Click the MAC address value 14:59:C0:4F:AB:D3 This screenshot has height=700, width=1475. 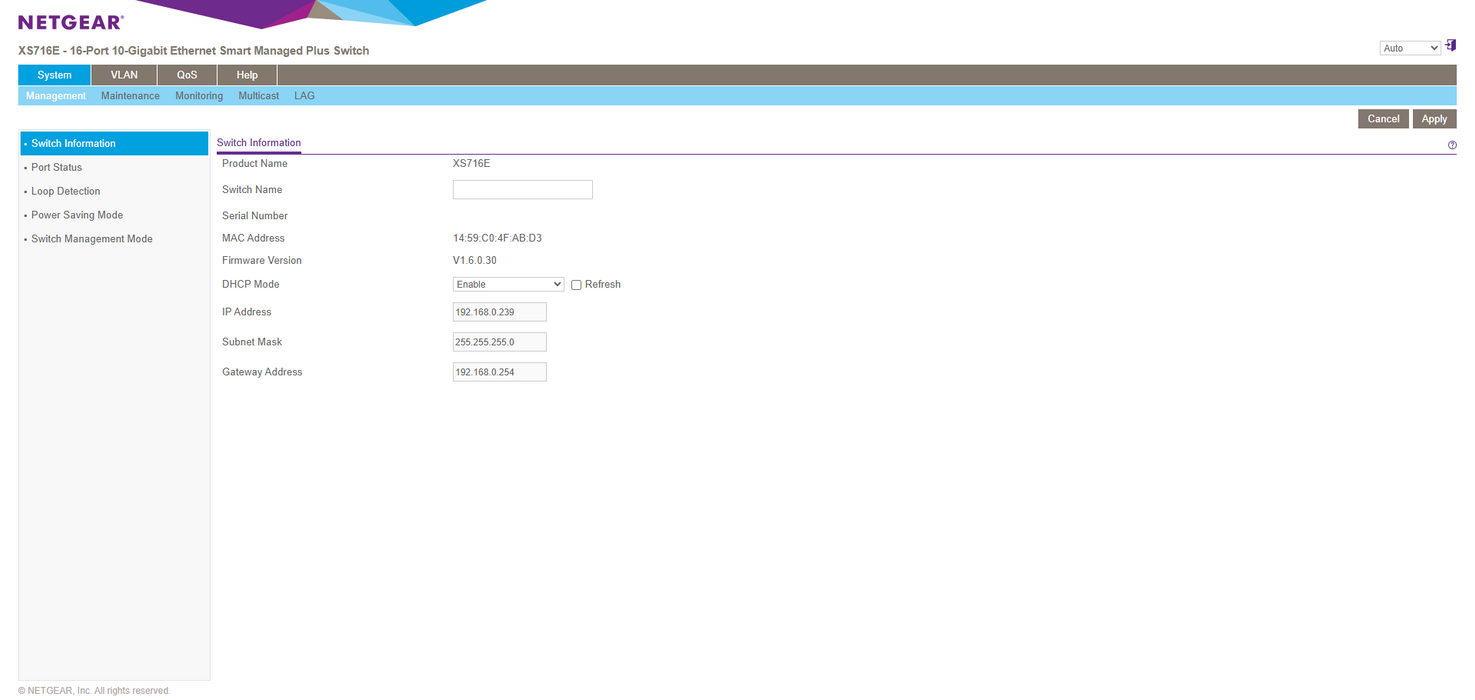tap(497, 238)
